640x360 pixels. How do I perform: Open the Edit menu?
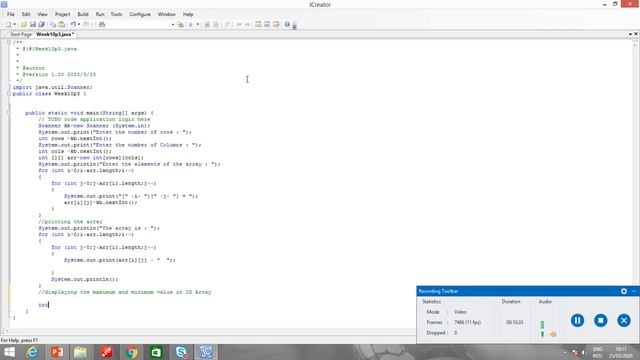[x=26, y=14]
